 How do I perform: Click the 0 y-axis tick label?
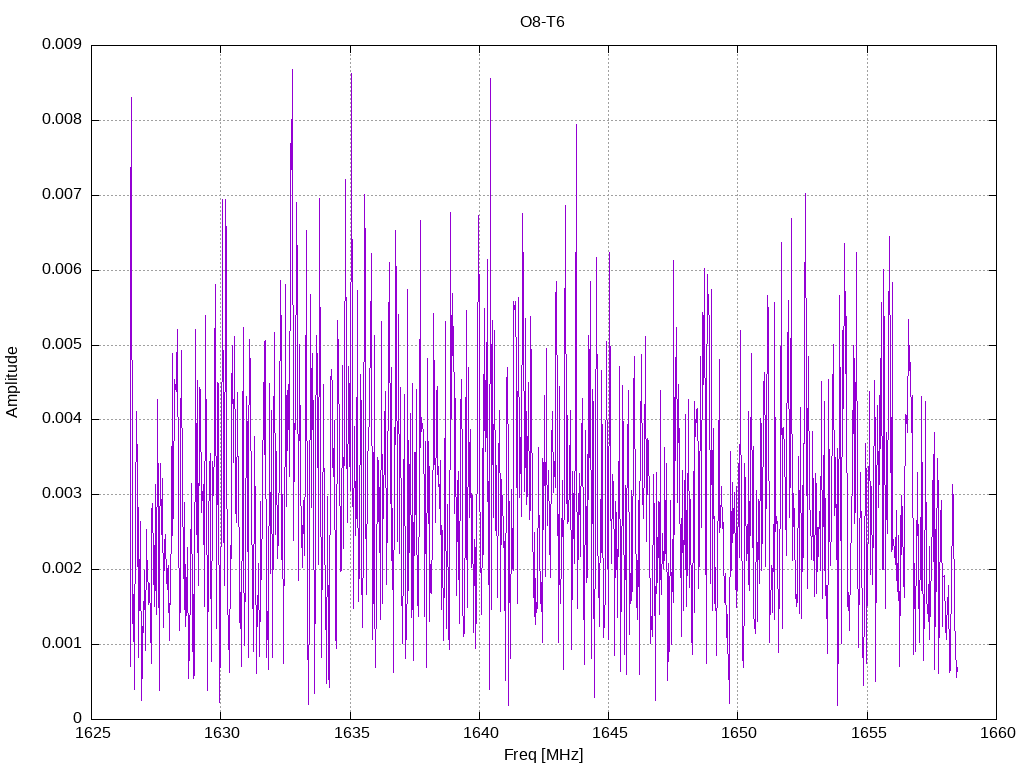(77, 718)
